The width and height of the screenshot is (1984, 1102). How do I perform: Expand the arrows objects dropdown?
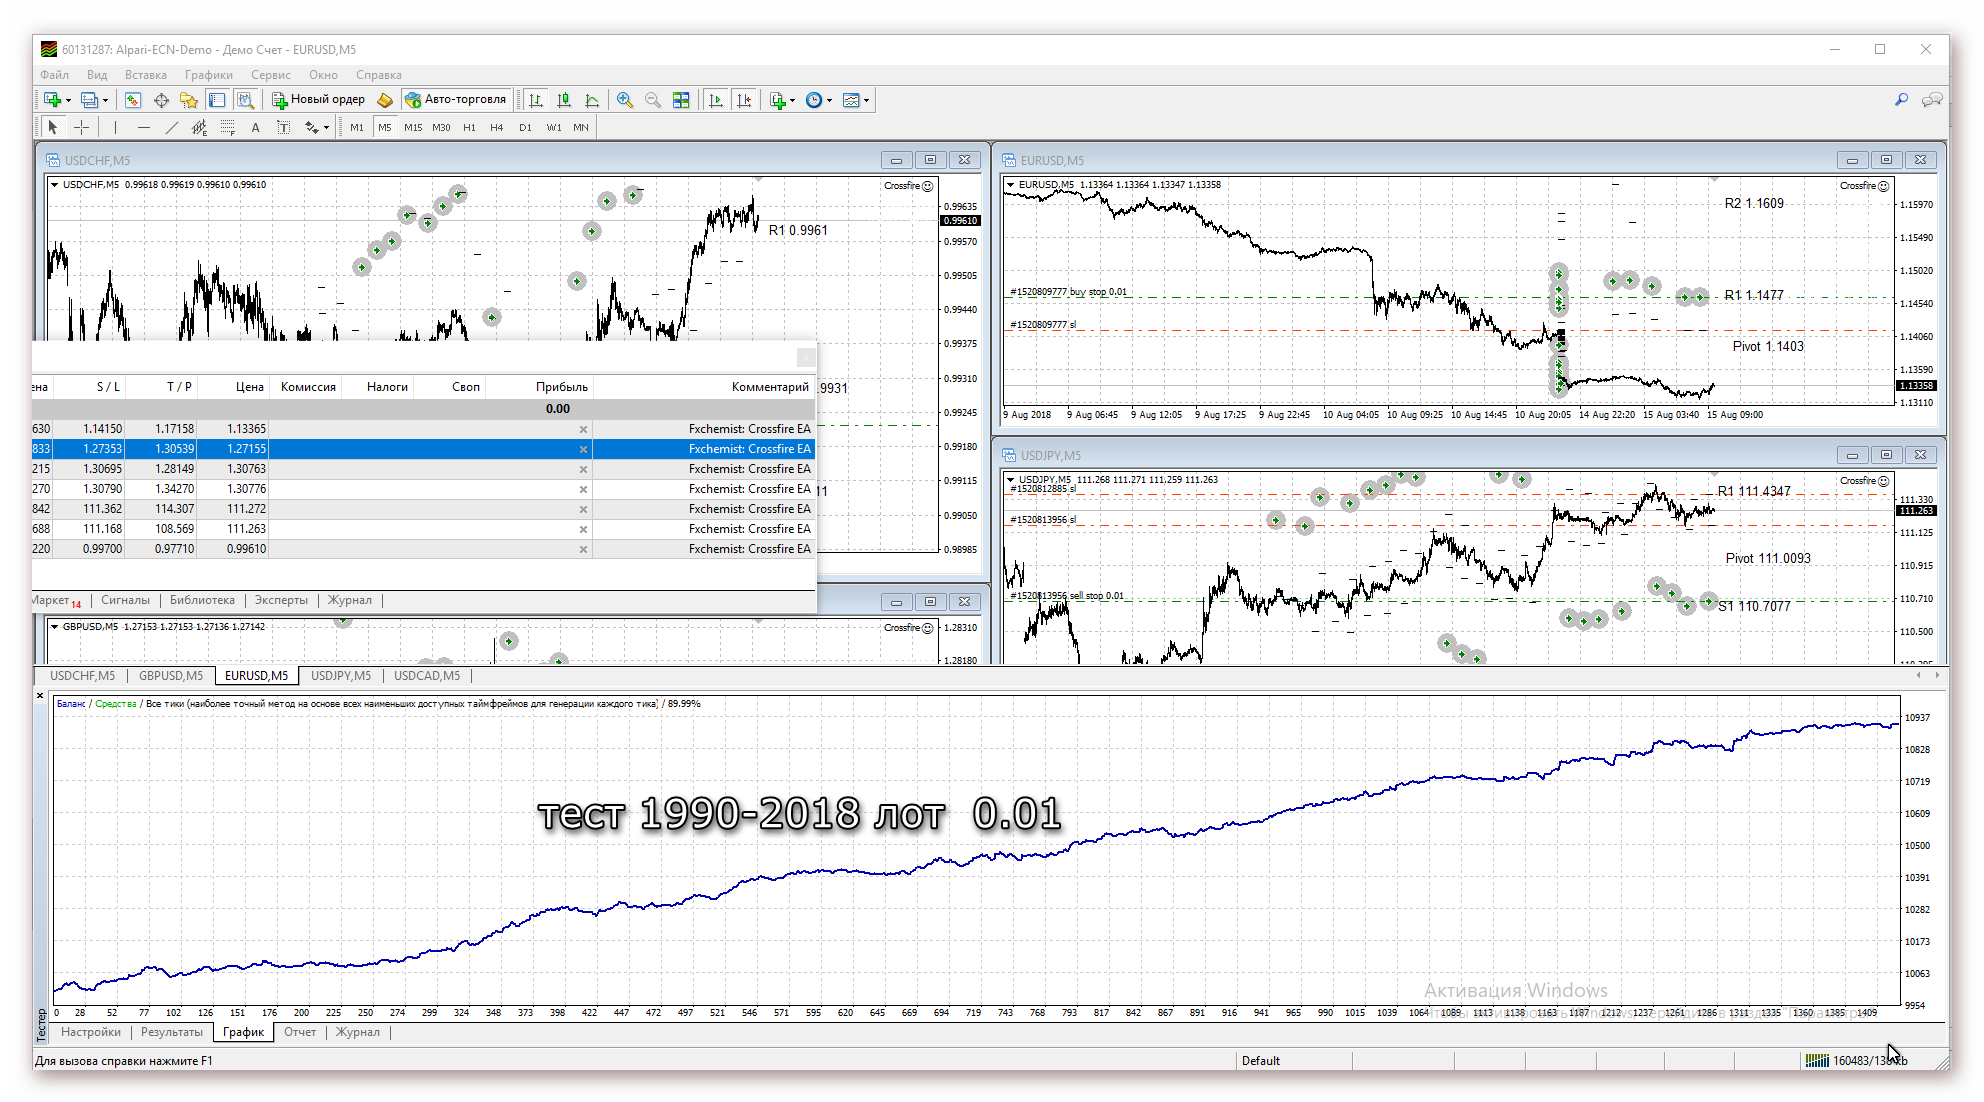(326, 127)
